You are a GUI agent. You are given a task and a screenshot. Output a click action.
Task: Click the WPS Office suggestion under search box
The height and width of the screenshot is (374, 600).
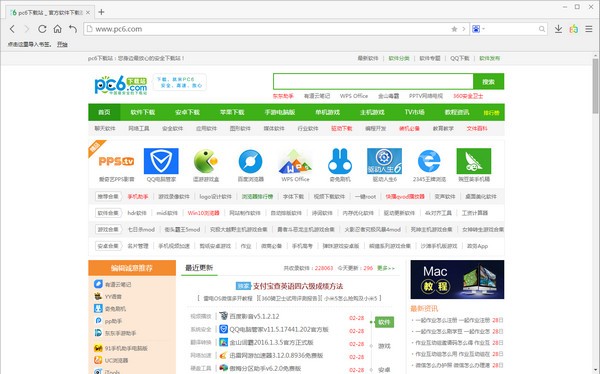[x=354, y=96]
